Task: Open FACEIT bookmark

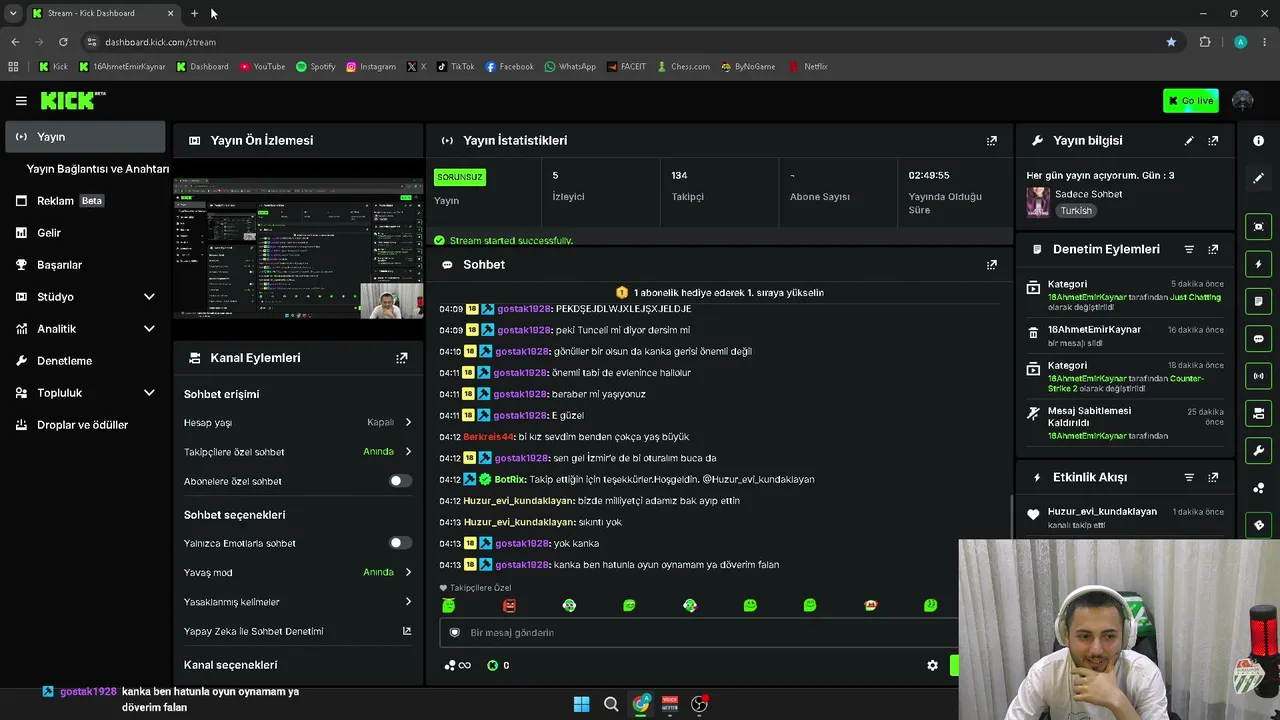Action: [x=625, y=67]
